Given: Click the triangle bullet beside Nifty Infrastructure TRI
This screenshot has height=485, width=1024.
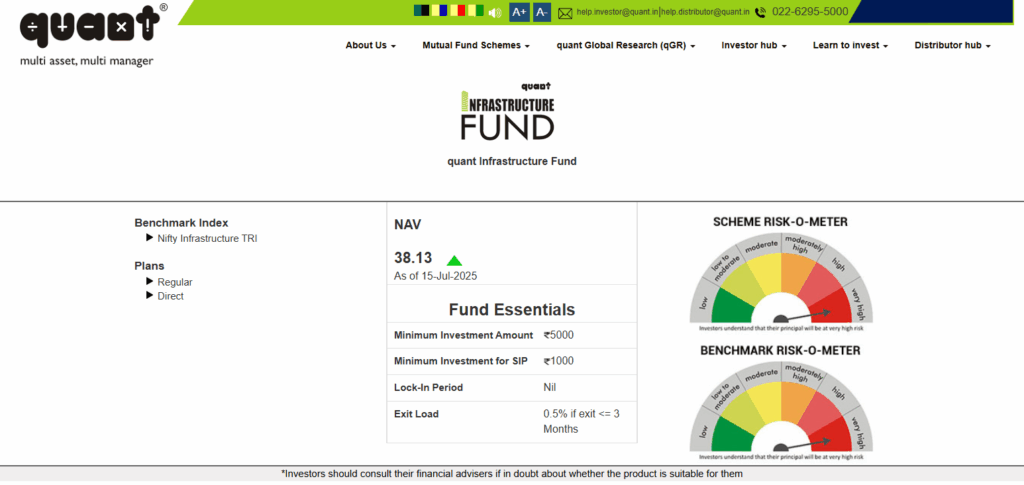Looking at the screenshot, I should click(150, 238).
